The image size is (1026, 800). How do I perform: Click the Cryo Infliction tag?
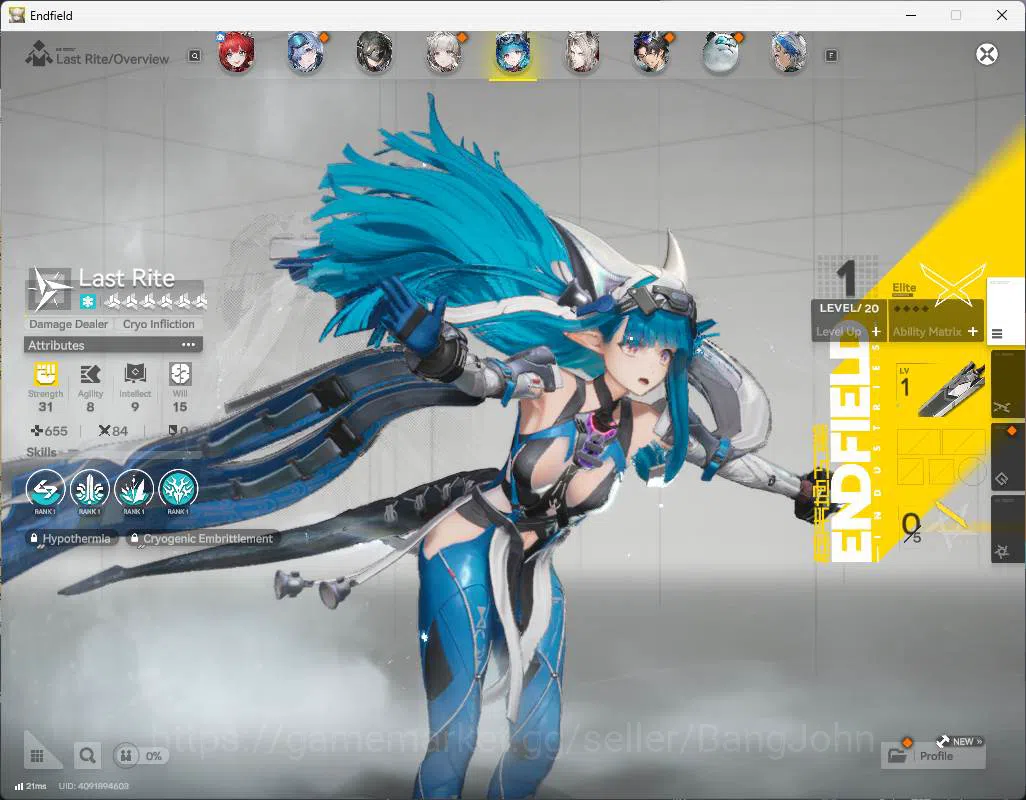point(158,324)
